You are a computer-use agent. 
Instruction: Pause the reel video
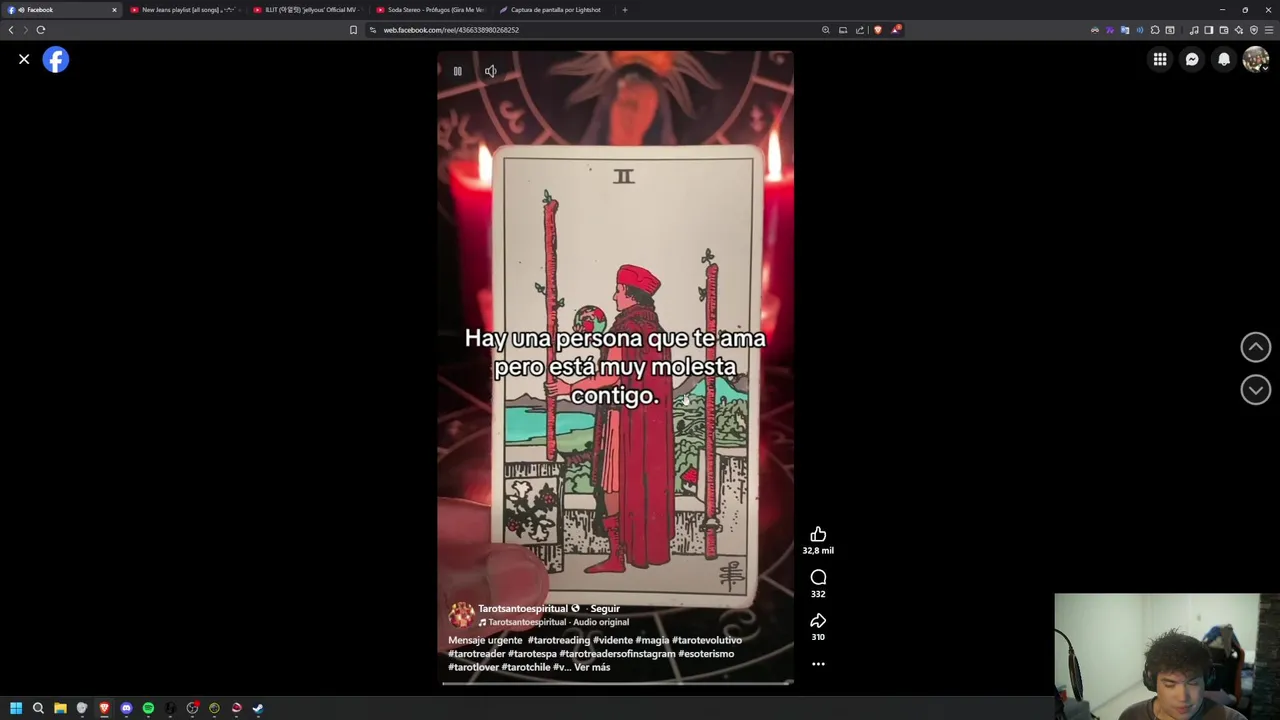point(457,71)
